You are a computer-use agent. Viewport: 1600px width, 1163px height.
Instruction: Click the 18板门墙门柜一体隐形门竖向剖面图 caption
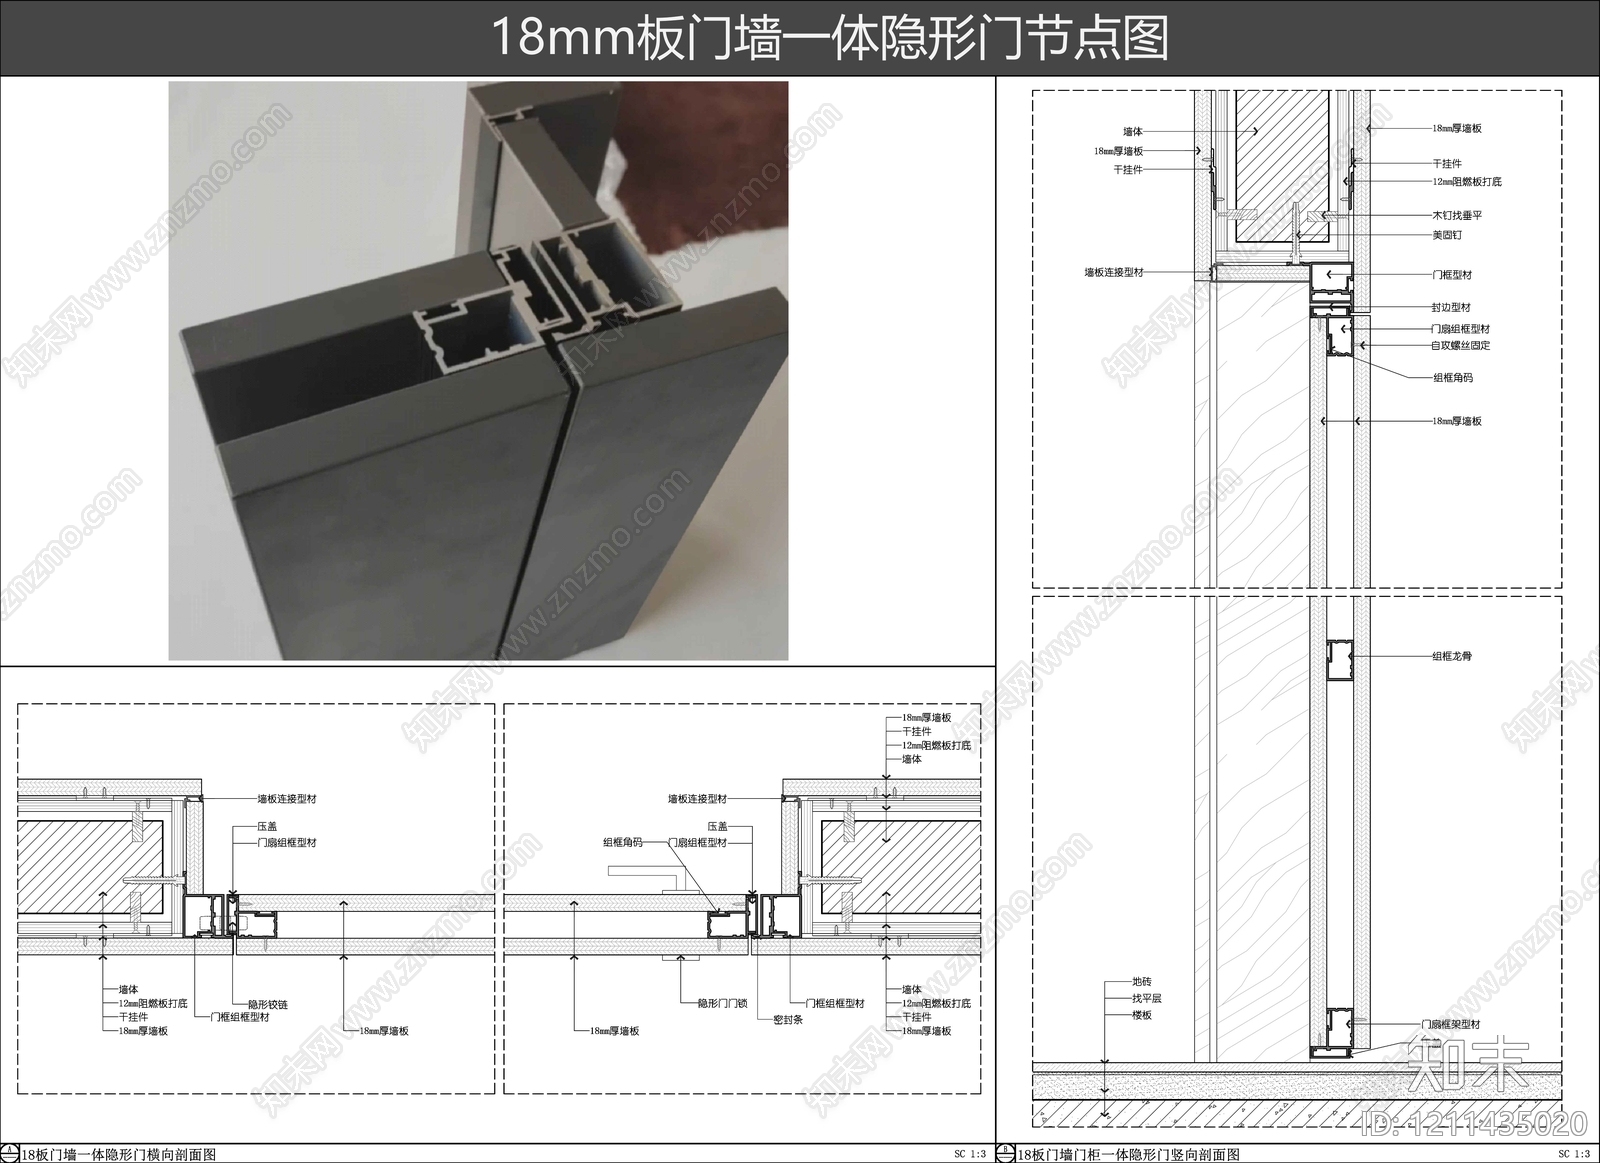point(1128,1154)
